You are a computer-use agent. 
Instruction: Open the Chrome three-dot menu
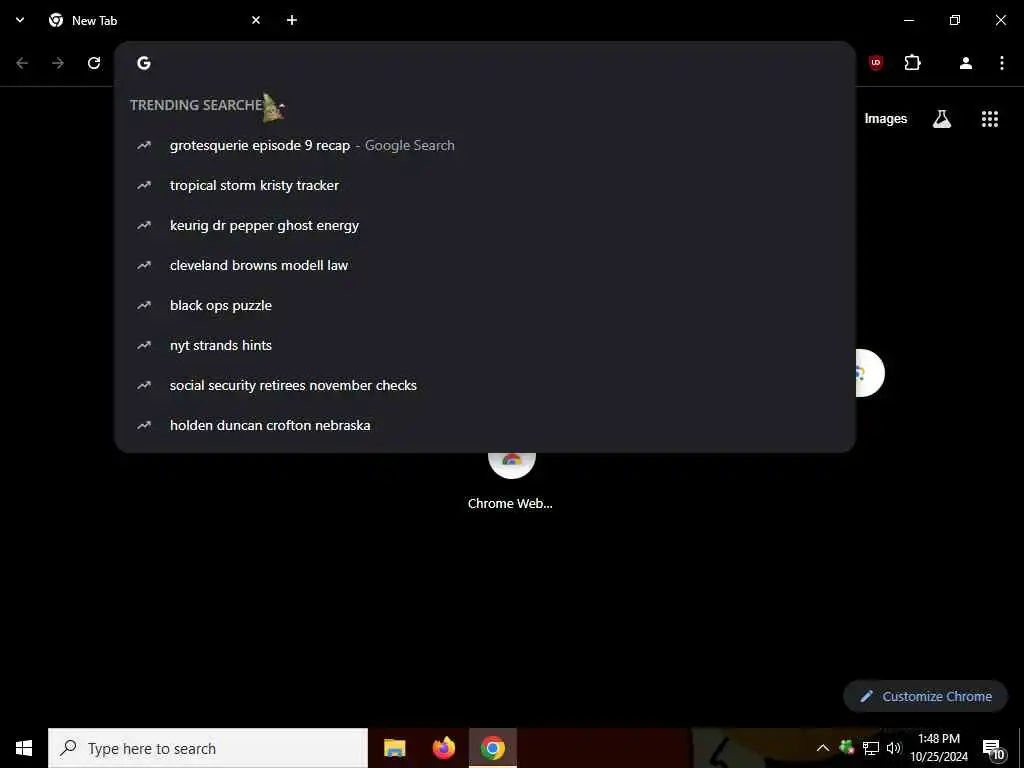1002,63
